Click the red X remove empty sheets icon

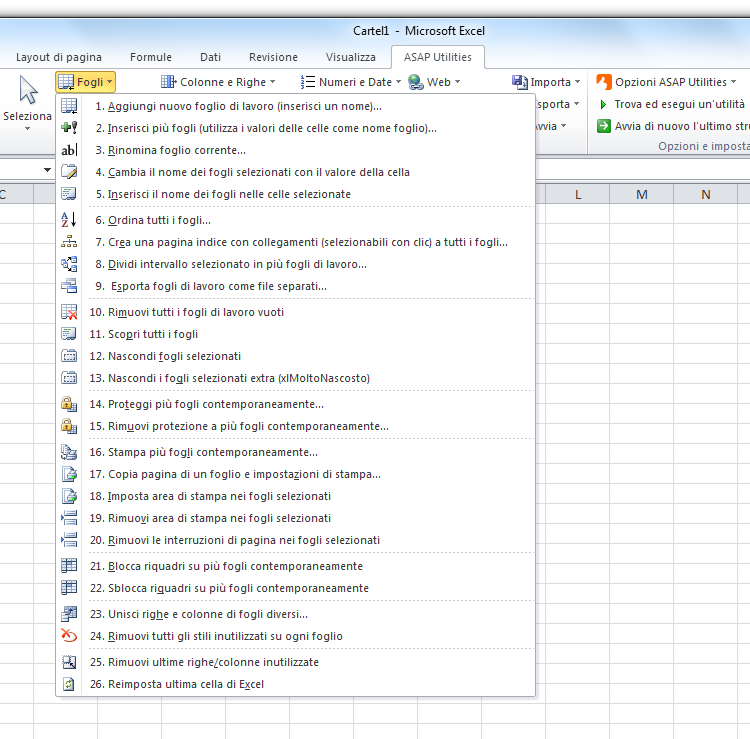pyautogui.click(x=69, y=312)
